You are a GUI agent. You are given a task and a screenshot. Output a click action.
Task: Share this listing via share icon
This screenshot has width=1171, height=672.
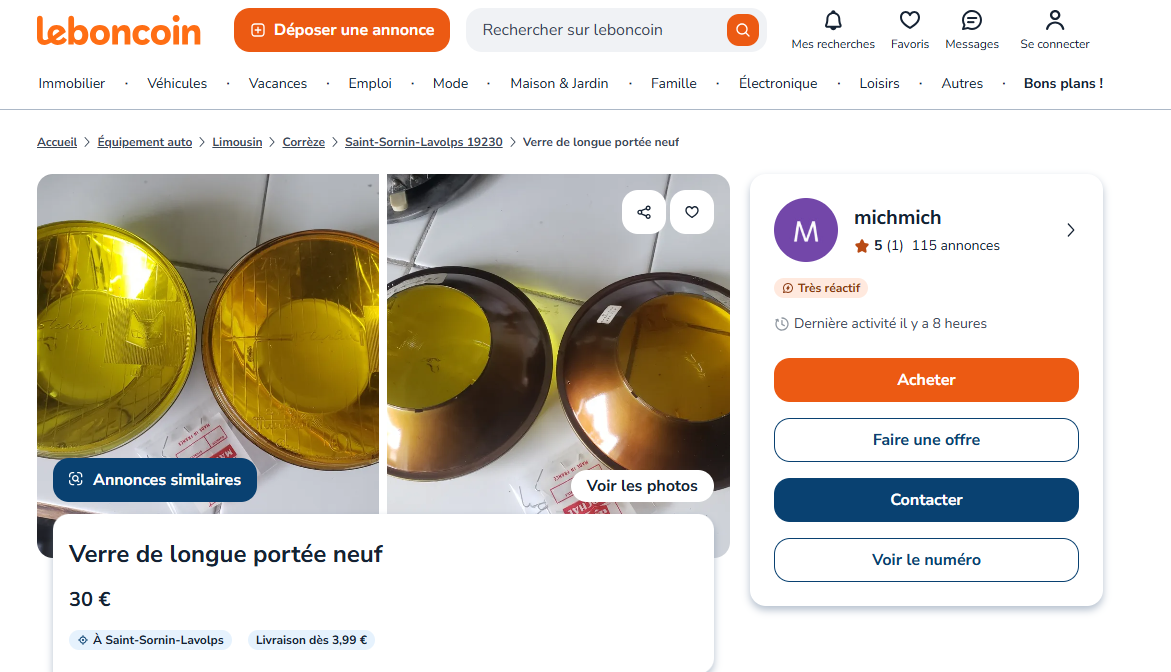(x=644, y=212)
